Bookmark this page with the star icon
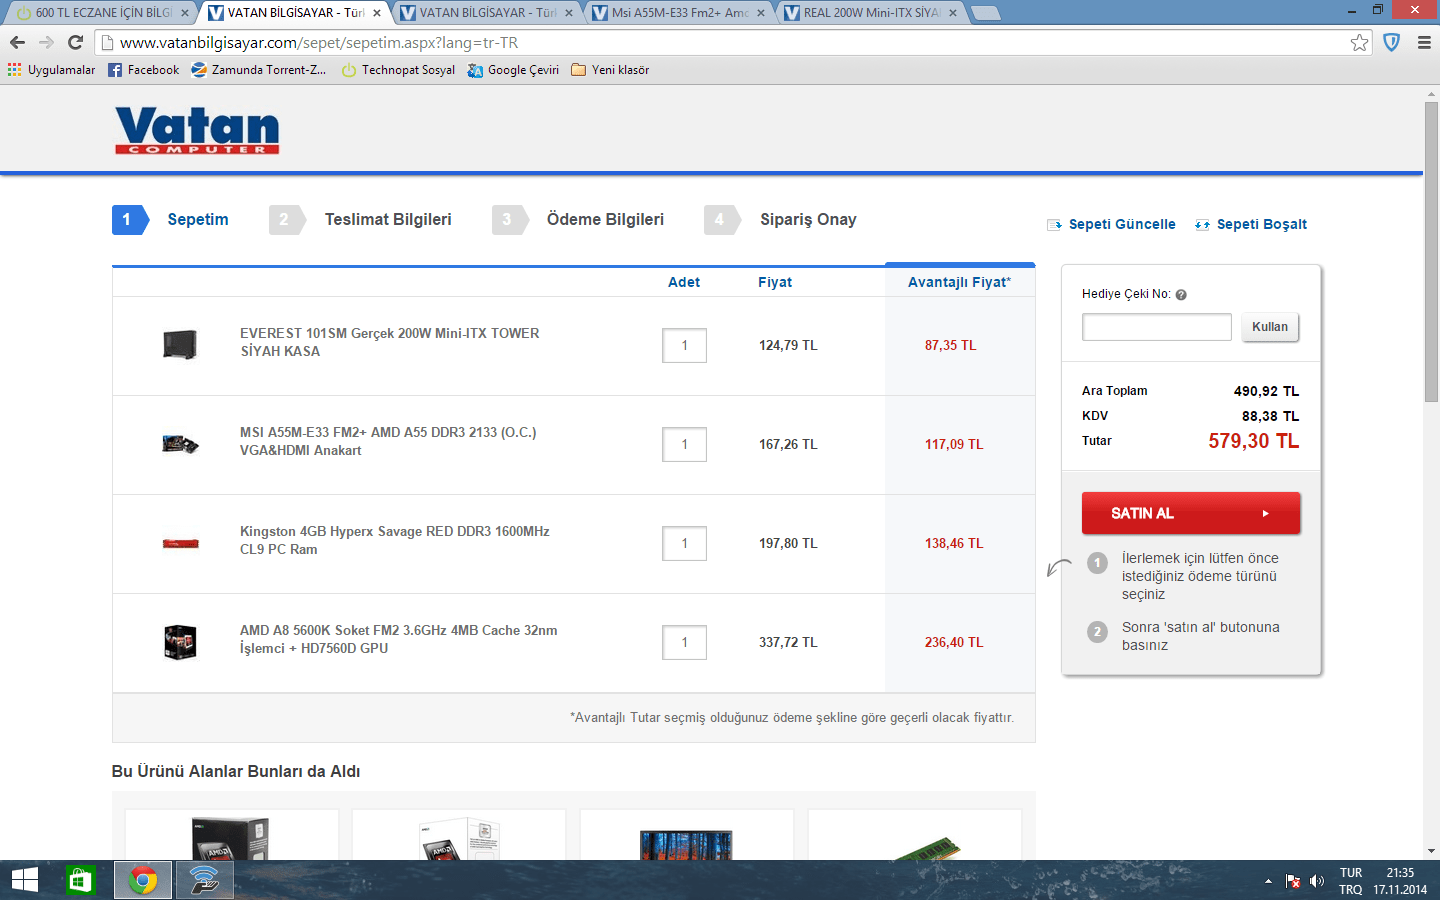 point(1359,42)
